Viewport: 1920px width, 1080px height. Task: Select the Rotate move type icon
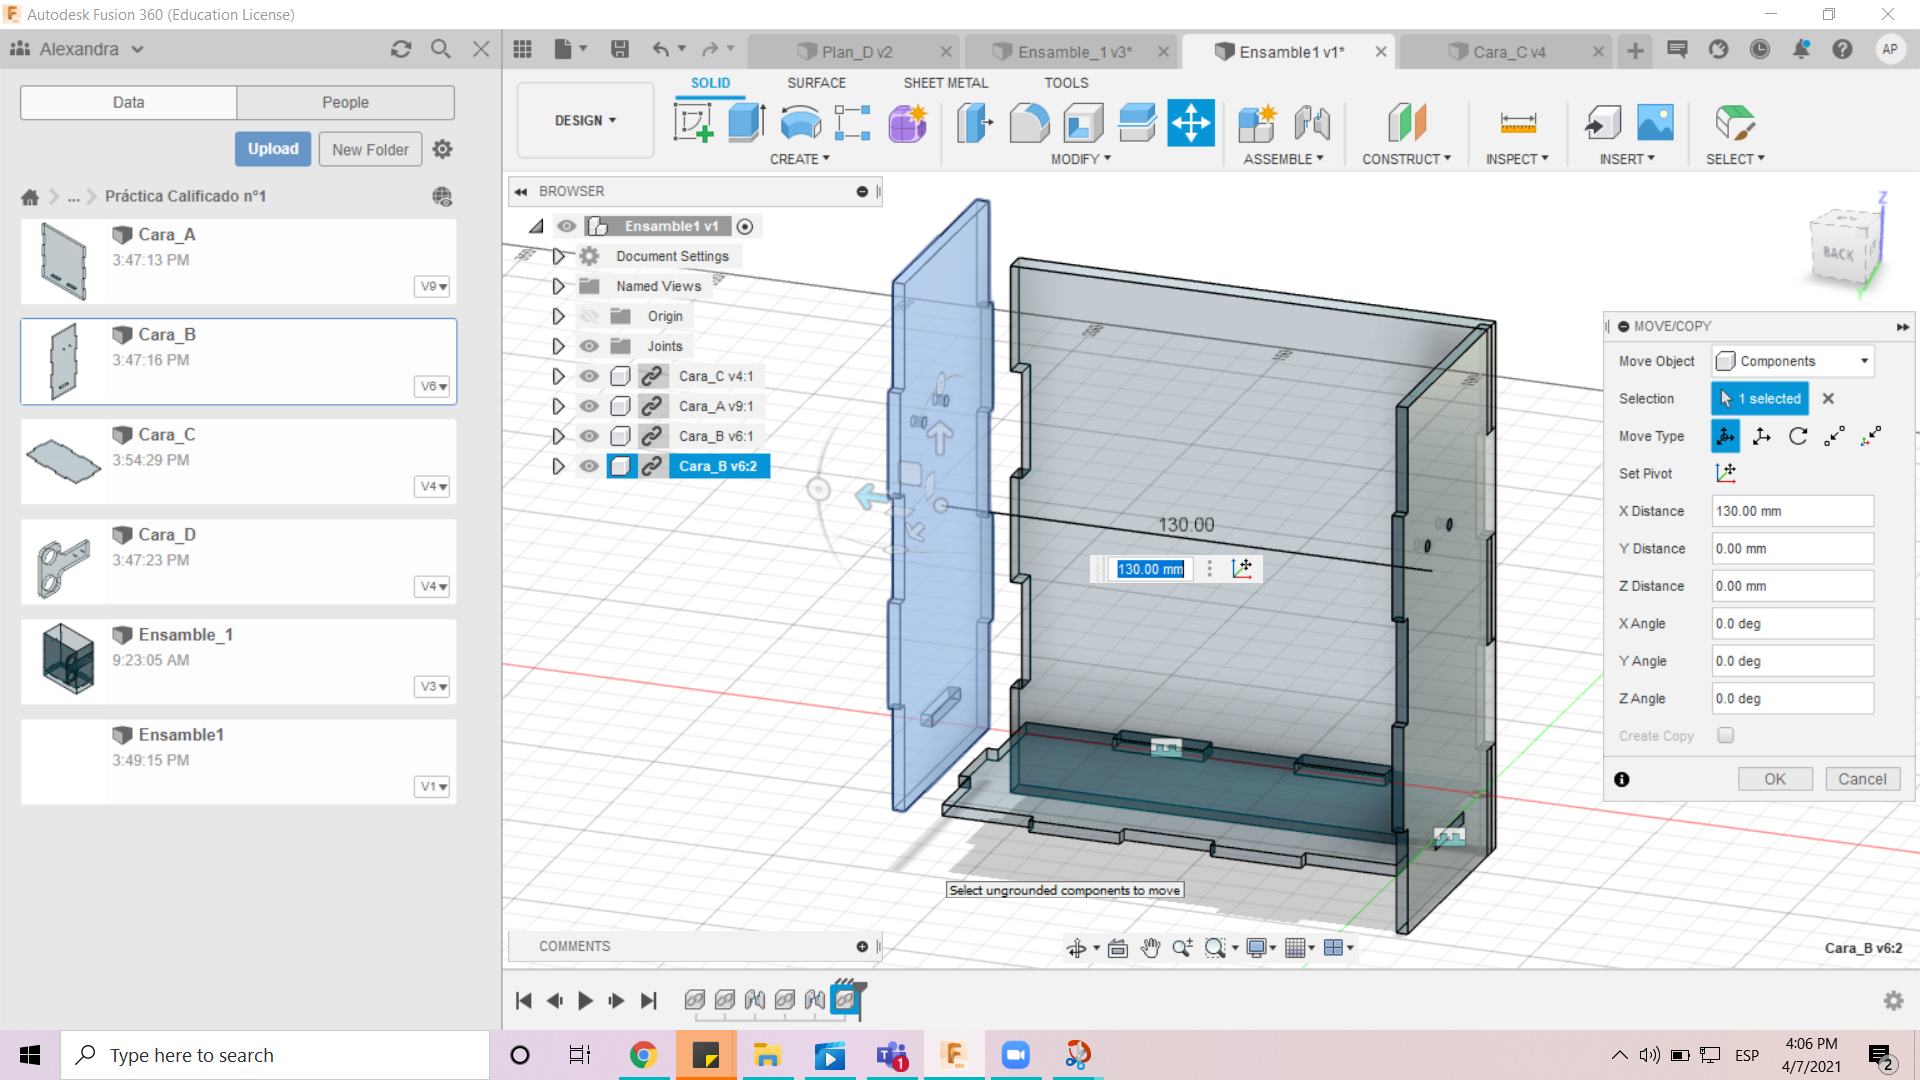[1798, 436]
